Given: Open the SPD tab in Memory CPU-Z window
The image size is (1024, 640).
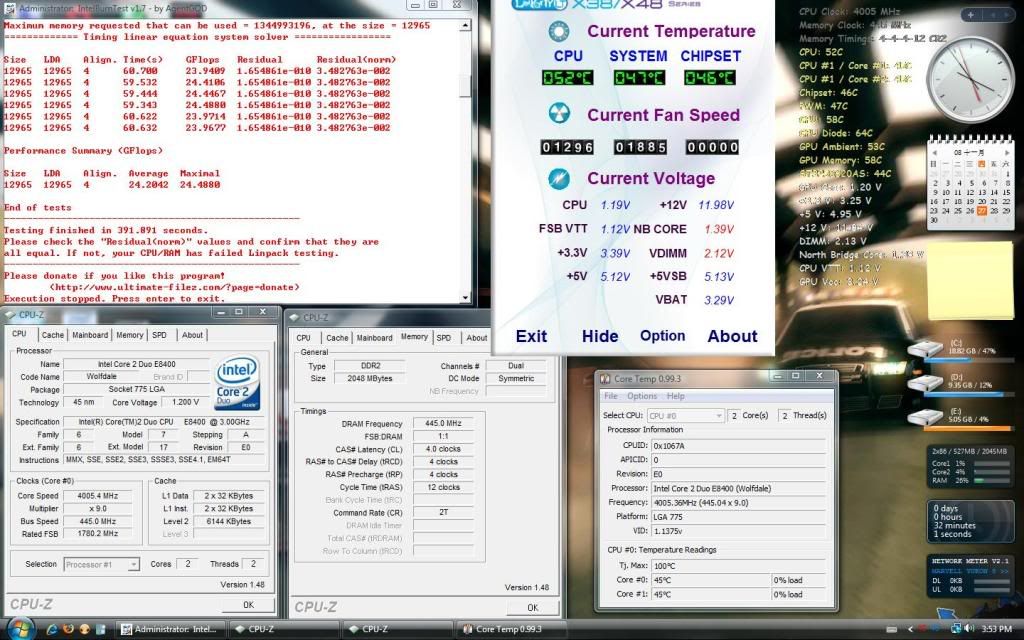Looking at the screenshot, I should click(443, 338).
